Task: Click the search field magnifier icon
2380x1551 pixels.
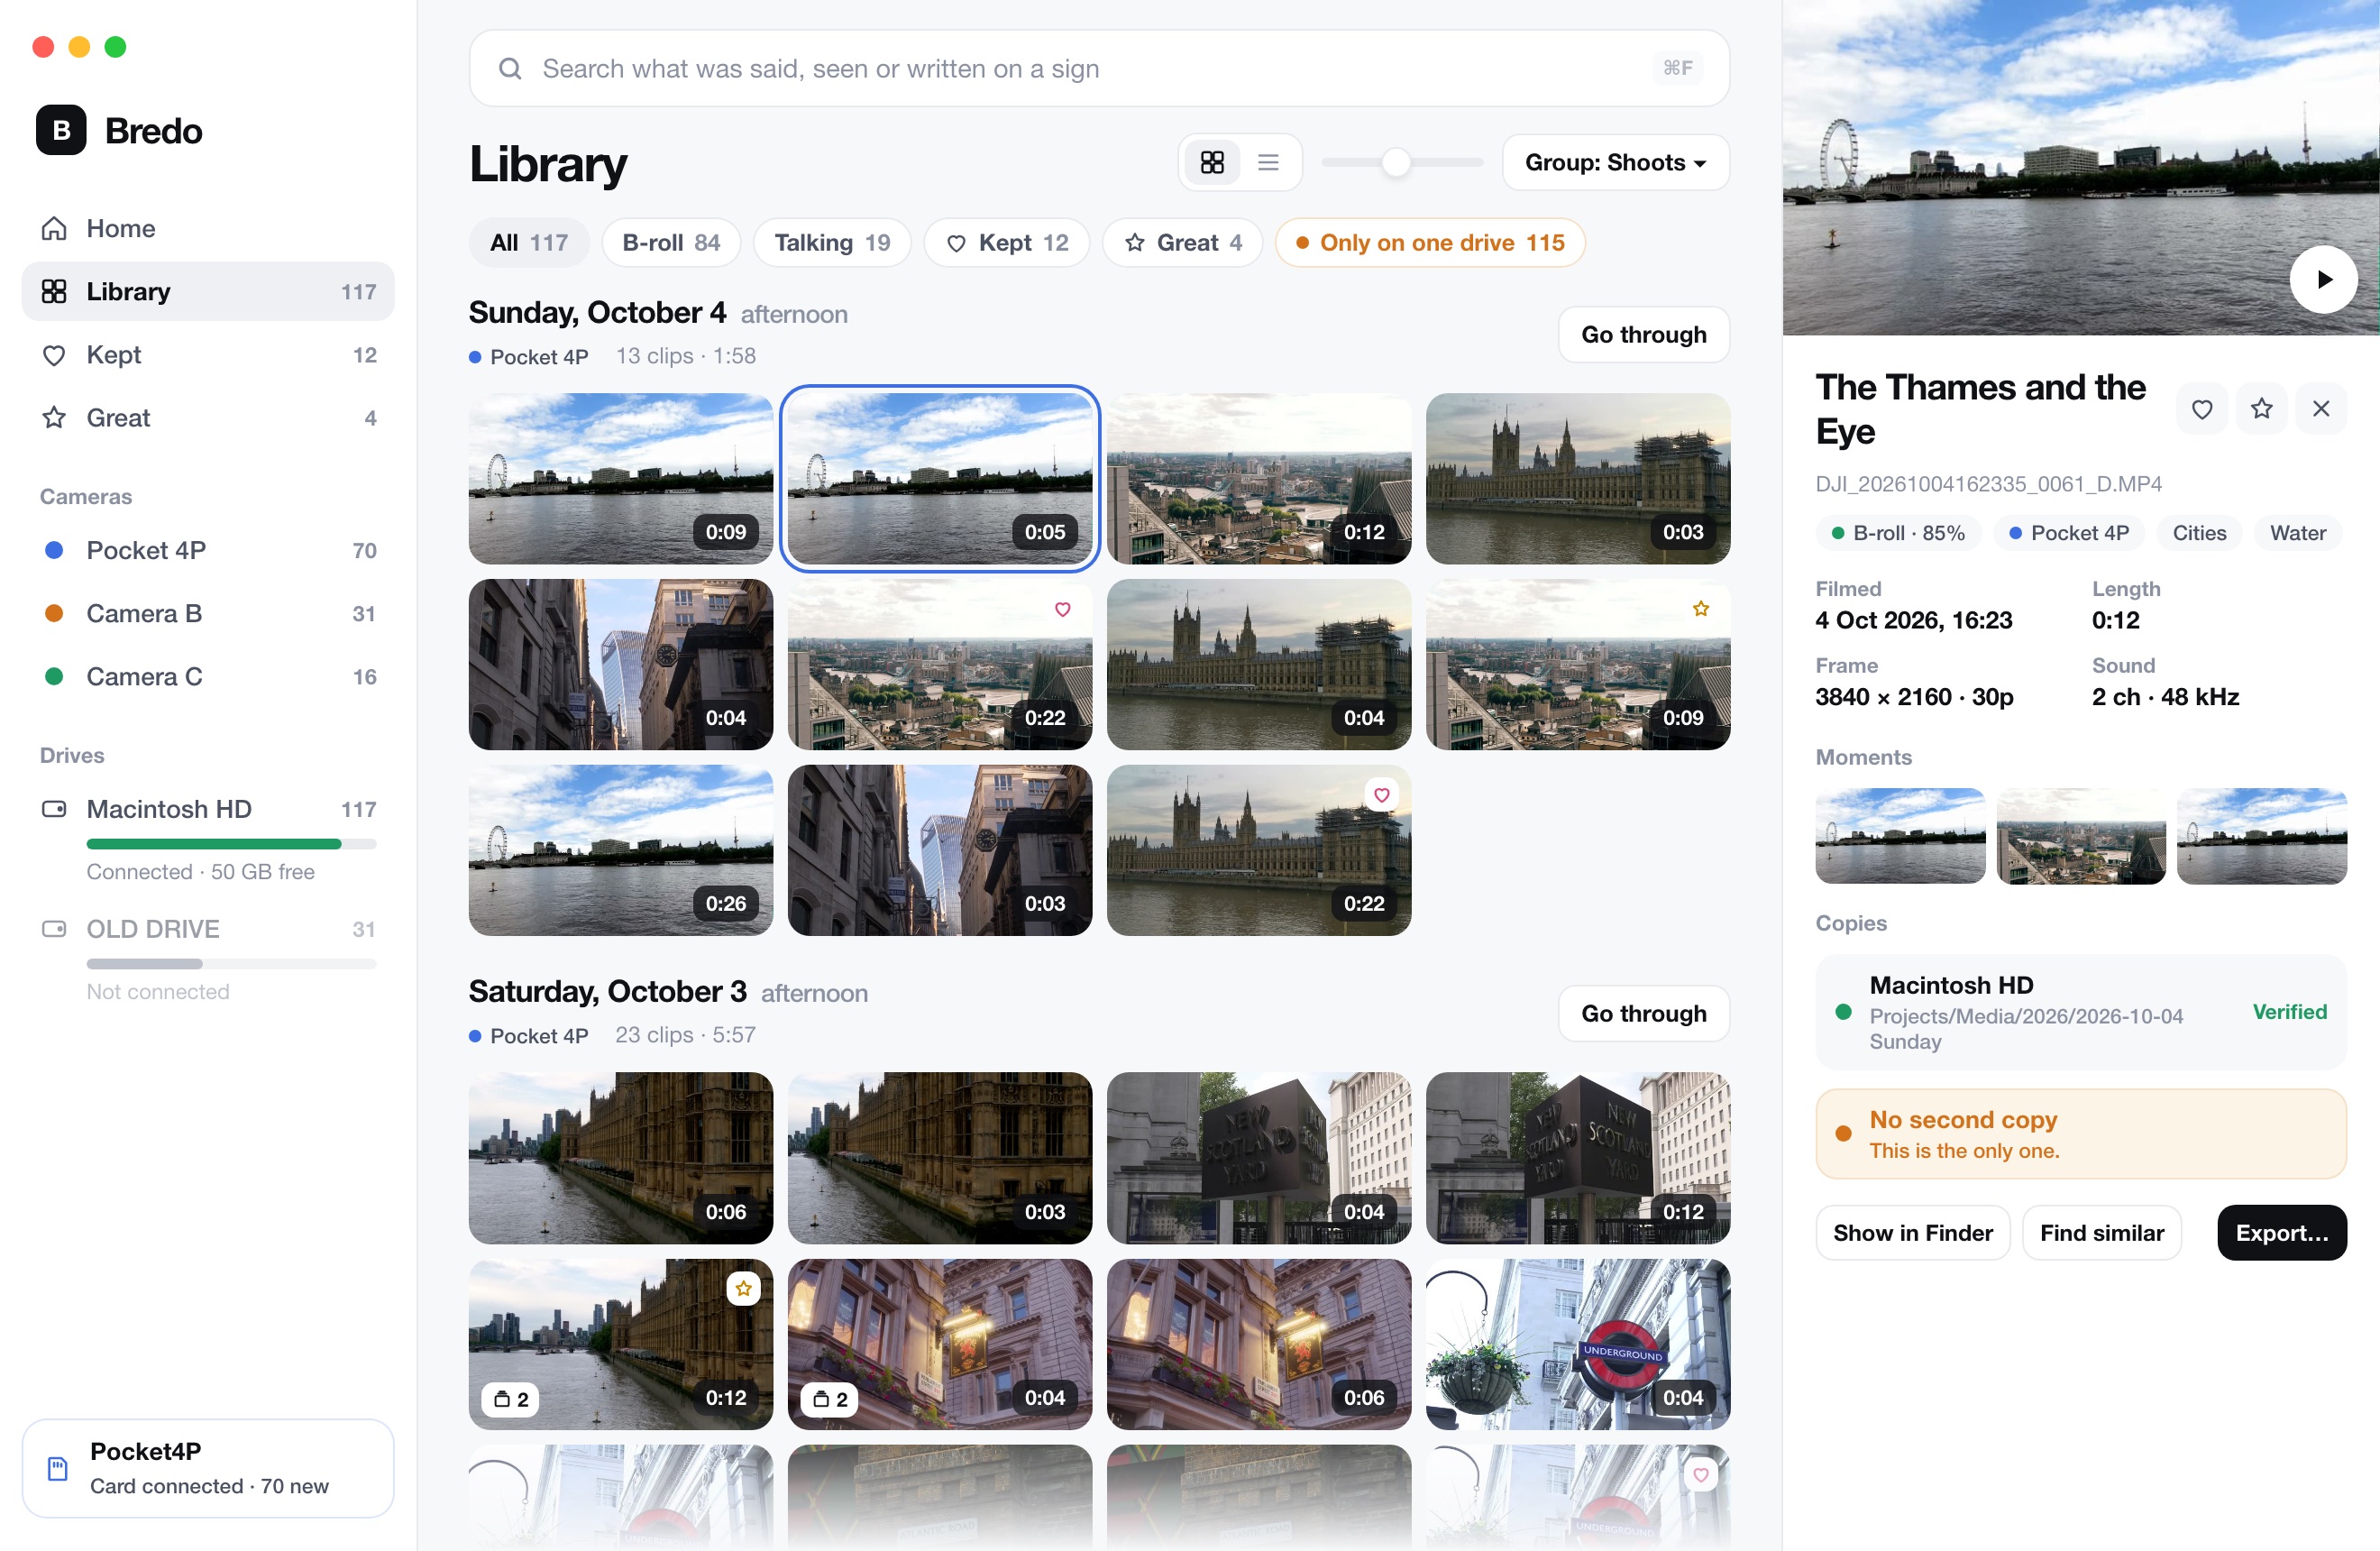Action: 510,68
